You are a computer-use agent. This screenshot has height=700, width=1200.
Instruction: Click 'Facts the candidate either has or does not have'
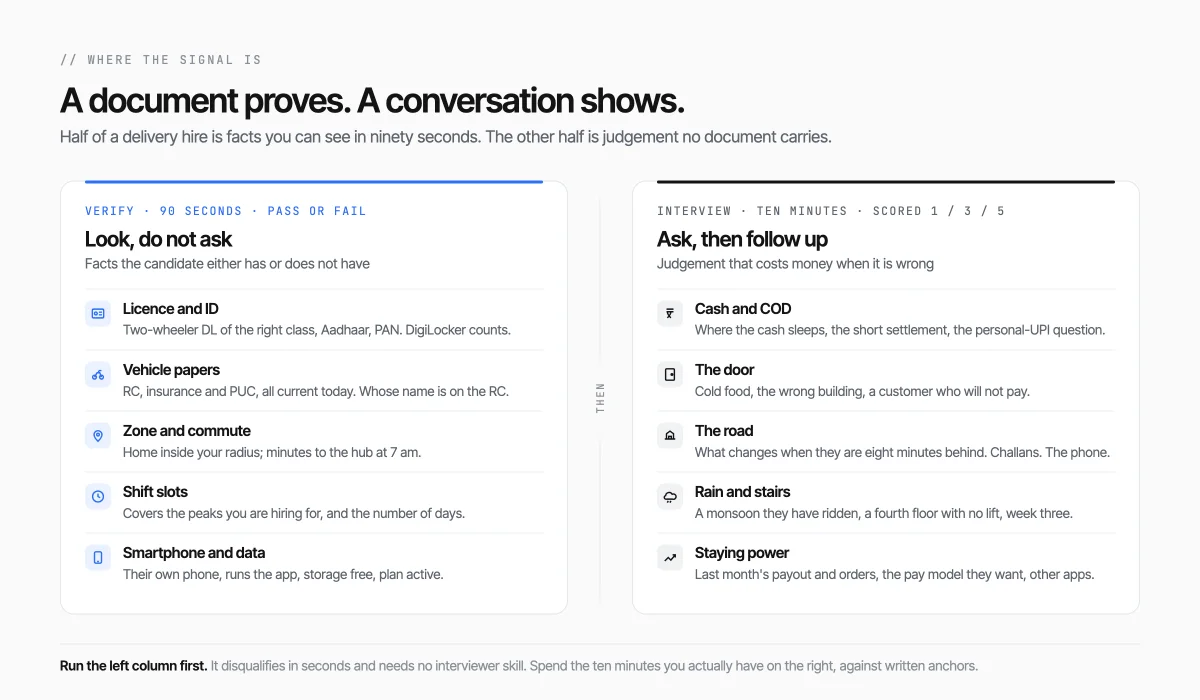pyautogui.click(x=227, y=264)
